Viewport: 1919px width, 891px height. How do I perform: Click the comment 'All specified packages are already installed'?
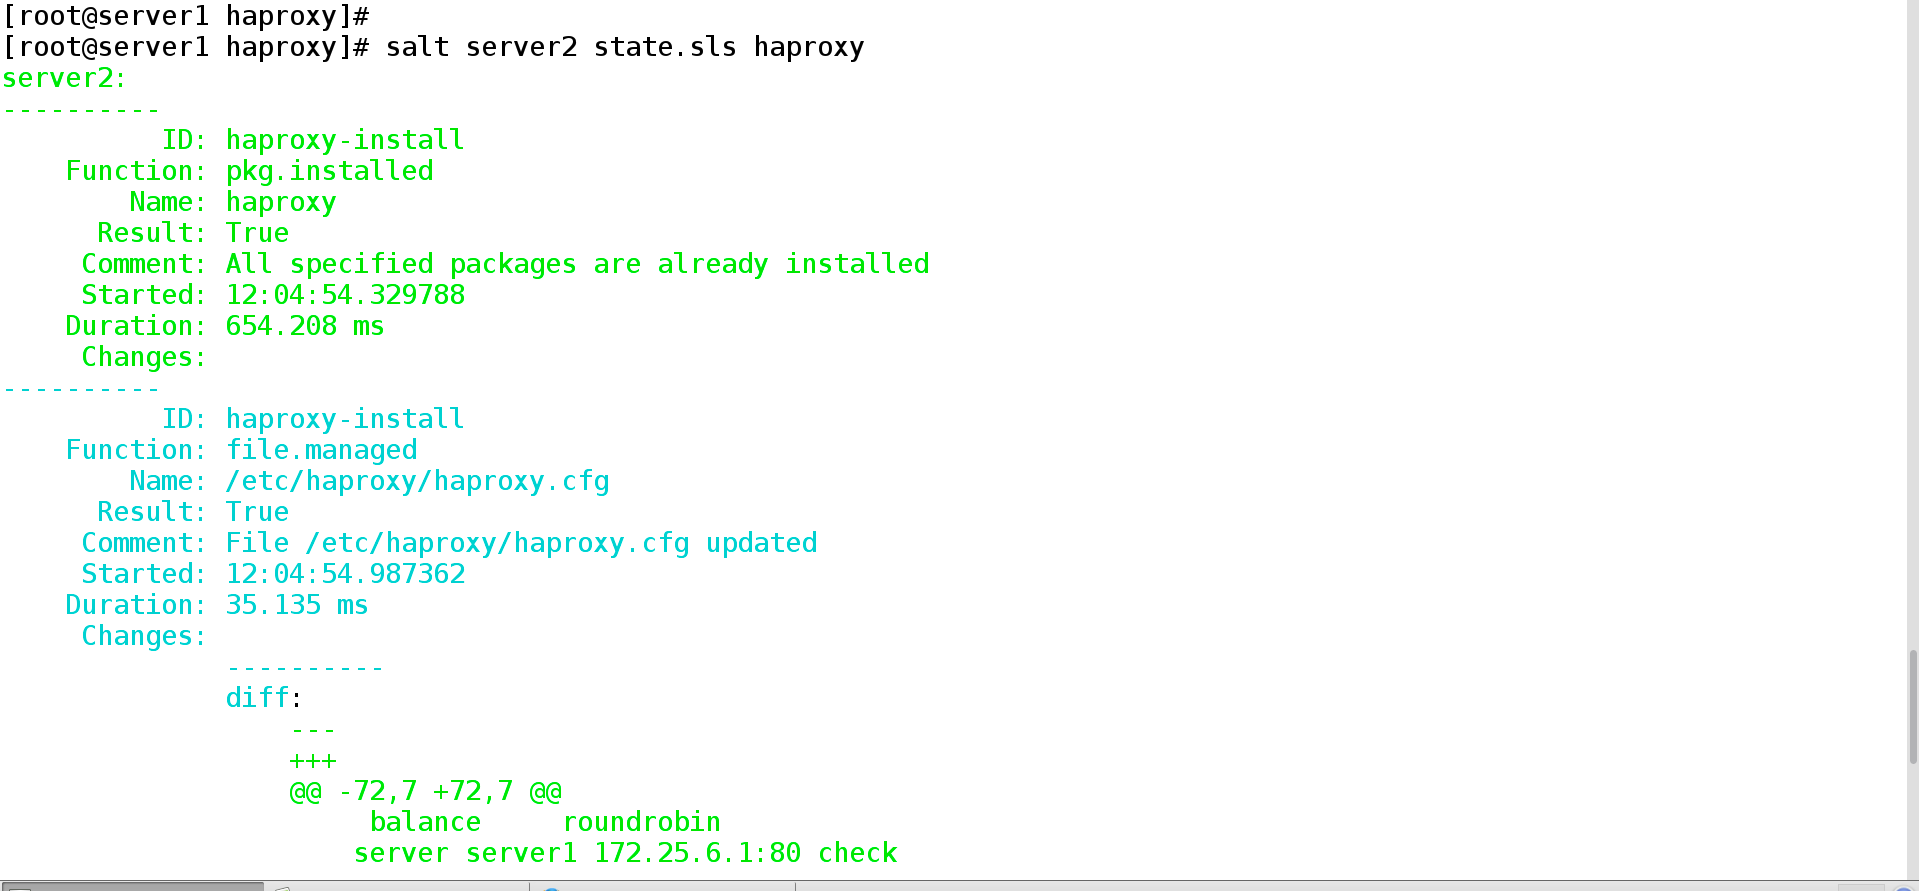pyautogui.click(x=577, y=264)
